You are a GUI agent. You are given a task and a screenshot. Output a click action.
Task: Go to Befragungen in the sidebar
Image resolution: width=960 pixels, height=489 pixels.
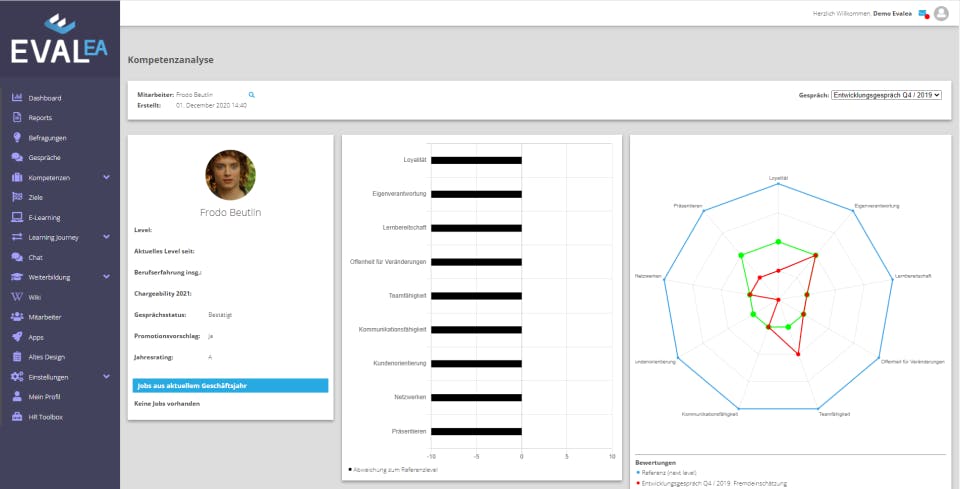coord(47,138)
